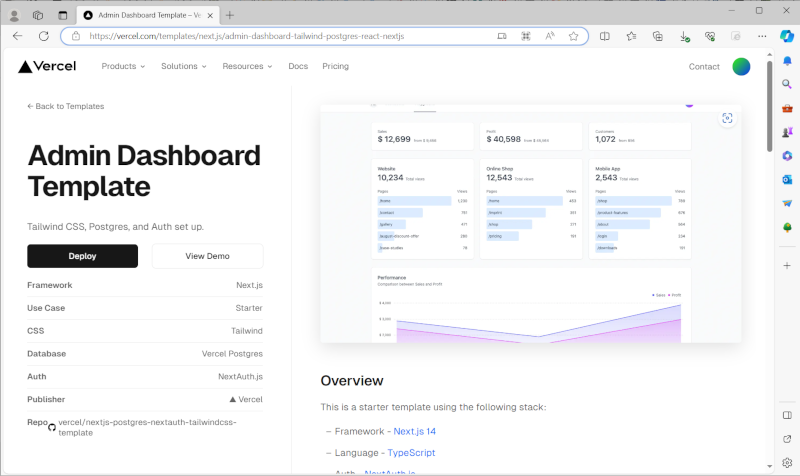Click the Next.js framework value
Screen dimensions: 800x476
point(249,285)
